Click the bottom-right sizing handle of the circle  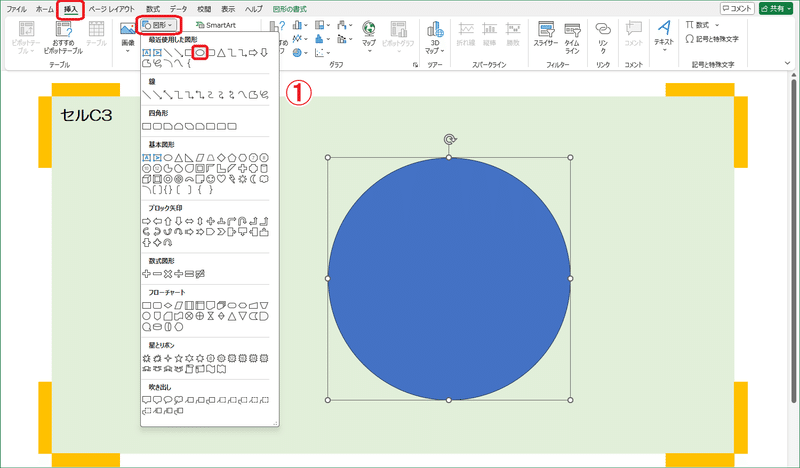point(570,400)
